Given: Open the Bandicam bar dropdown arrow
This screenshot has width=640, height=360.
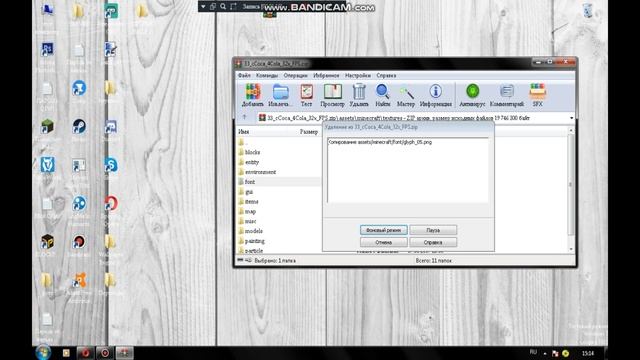Looking at the screenshot, I should pos(203,7).
